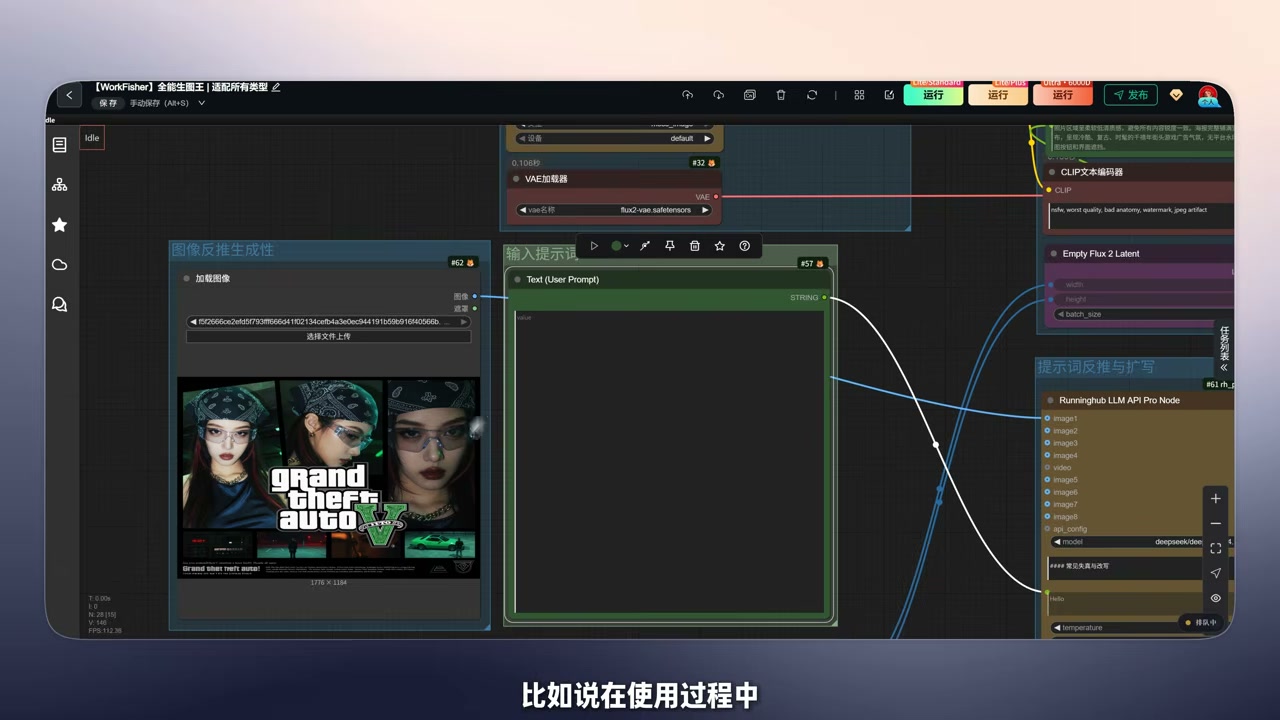Fit the canvas view with the frame icon
Viewport: 1280px width, 720px height.
point(1216,549)
